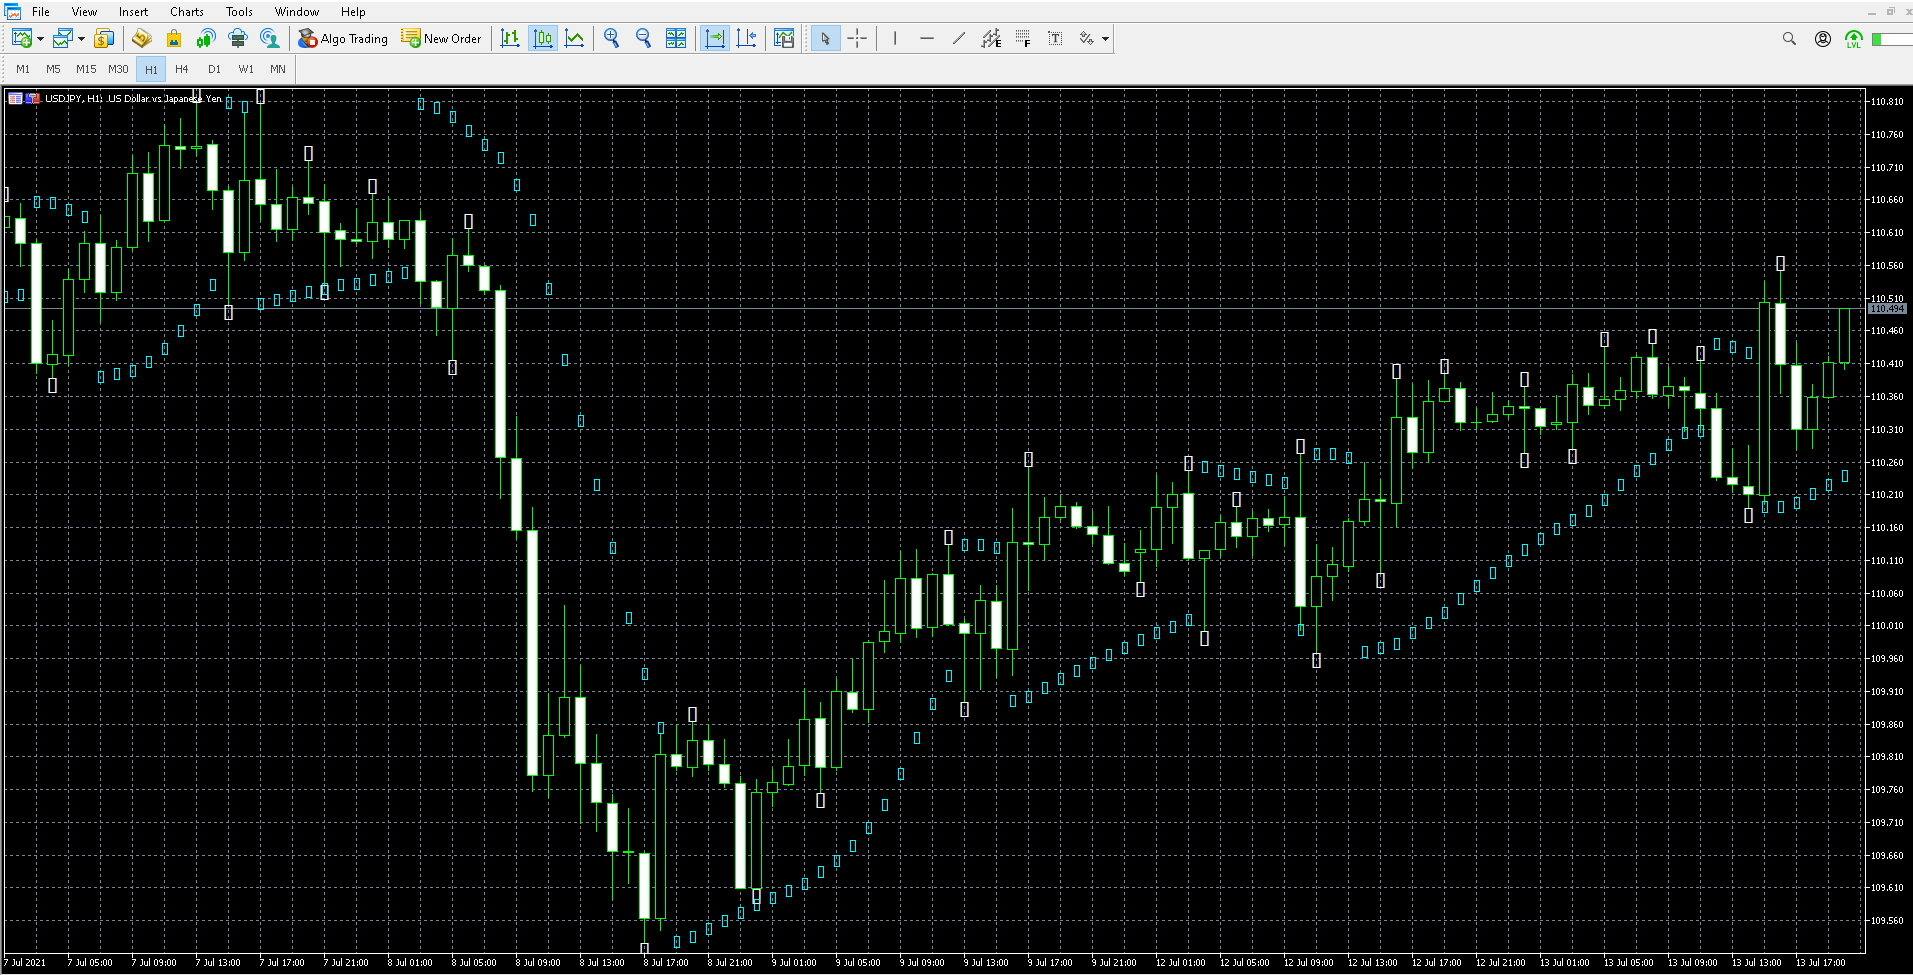Zoom in on the chart
1913x975 pixels.
click(612, 38)
